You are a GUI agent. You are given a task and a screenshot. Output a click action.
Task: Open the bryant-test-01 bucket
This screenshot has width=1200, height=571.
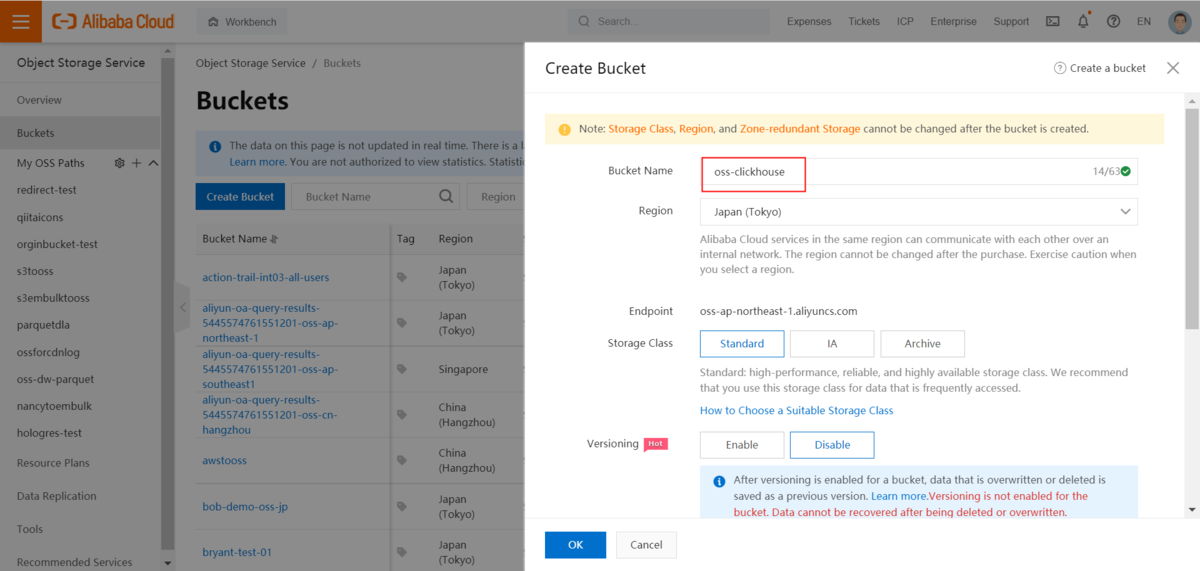(x=237, y=552)
